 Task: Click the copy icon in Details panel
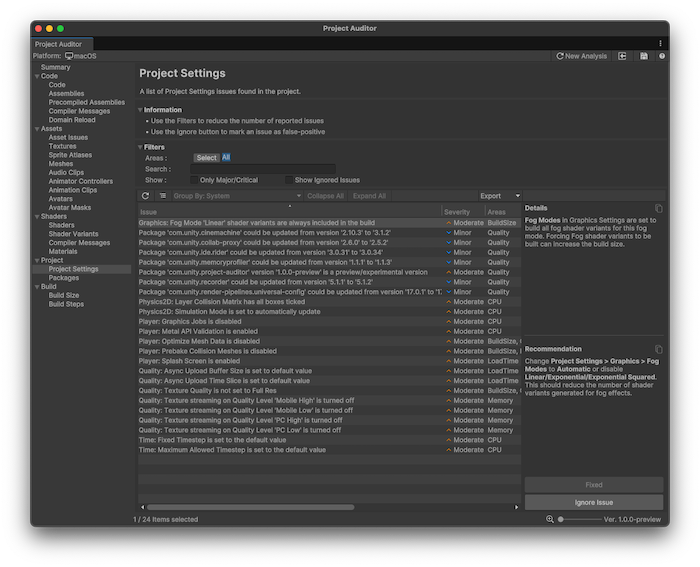click(658, 208)
